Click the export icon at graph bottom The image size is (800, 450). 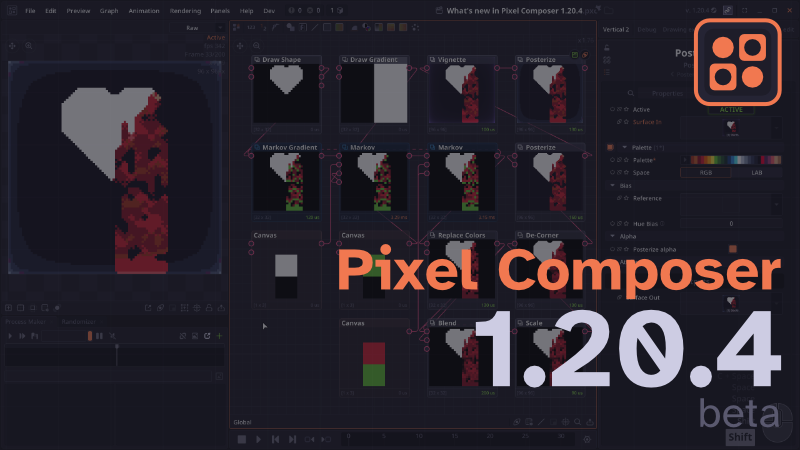pyautogui.click(x=590, y=422)
